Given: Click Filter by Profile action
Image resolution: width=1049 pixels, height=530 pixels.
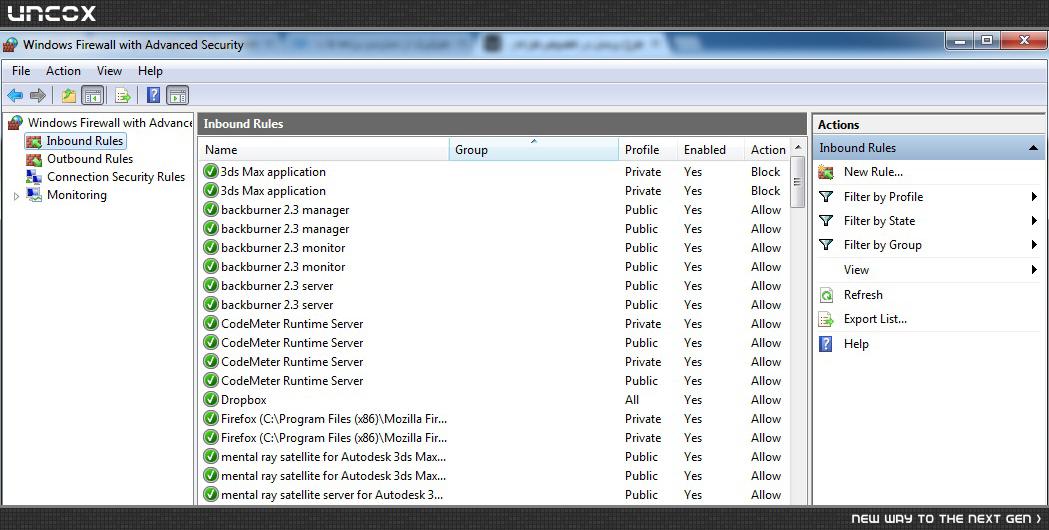Looking at the screenshot, I should (883, 197).
